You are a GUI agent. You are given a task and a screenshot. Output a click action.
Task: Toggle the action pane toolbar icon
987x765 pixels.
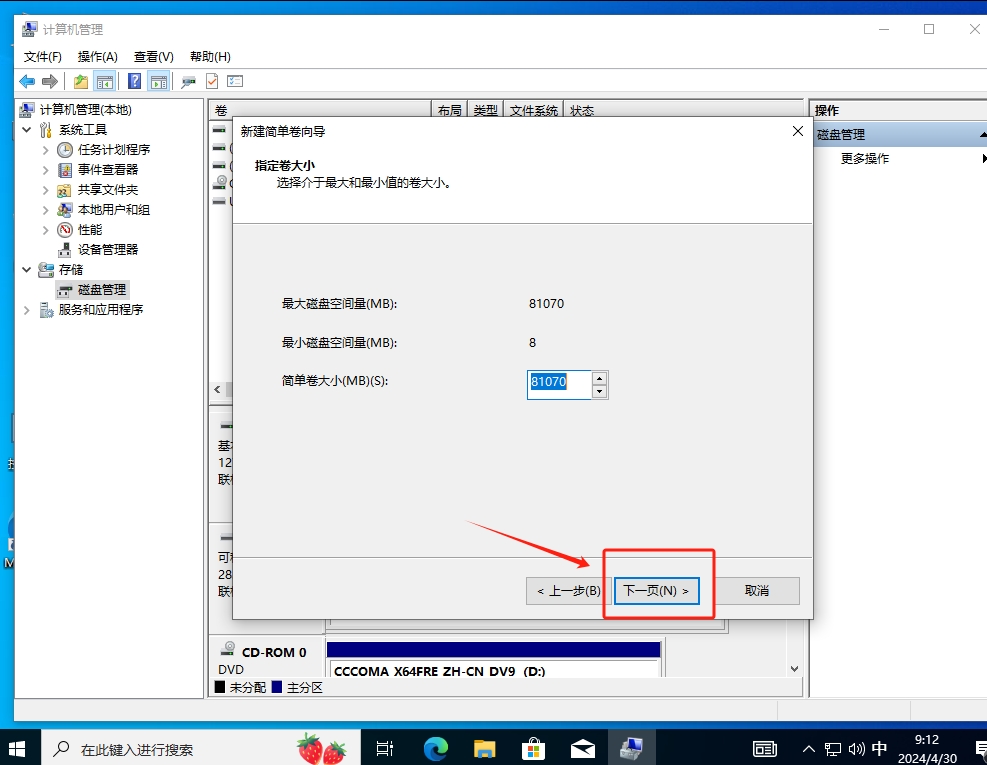point(159,81)
